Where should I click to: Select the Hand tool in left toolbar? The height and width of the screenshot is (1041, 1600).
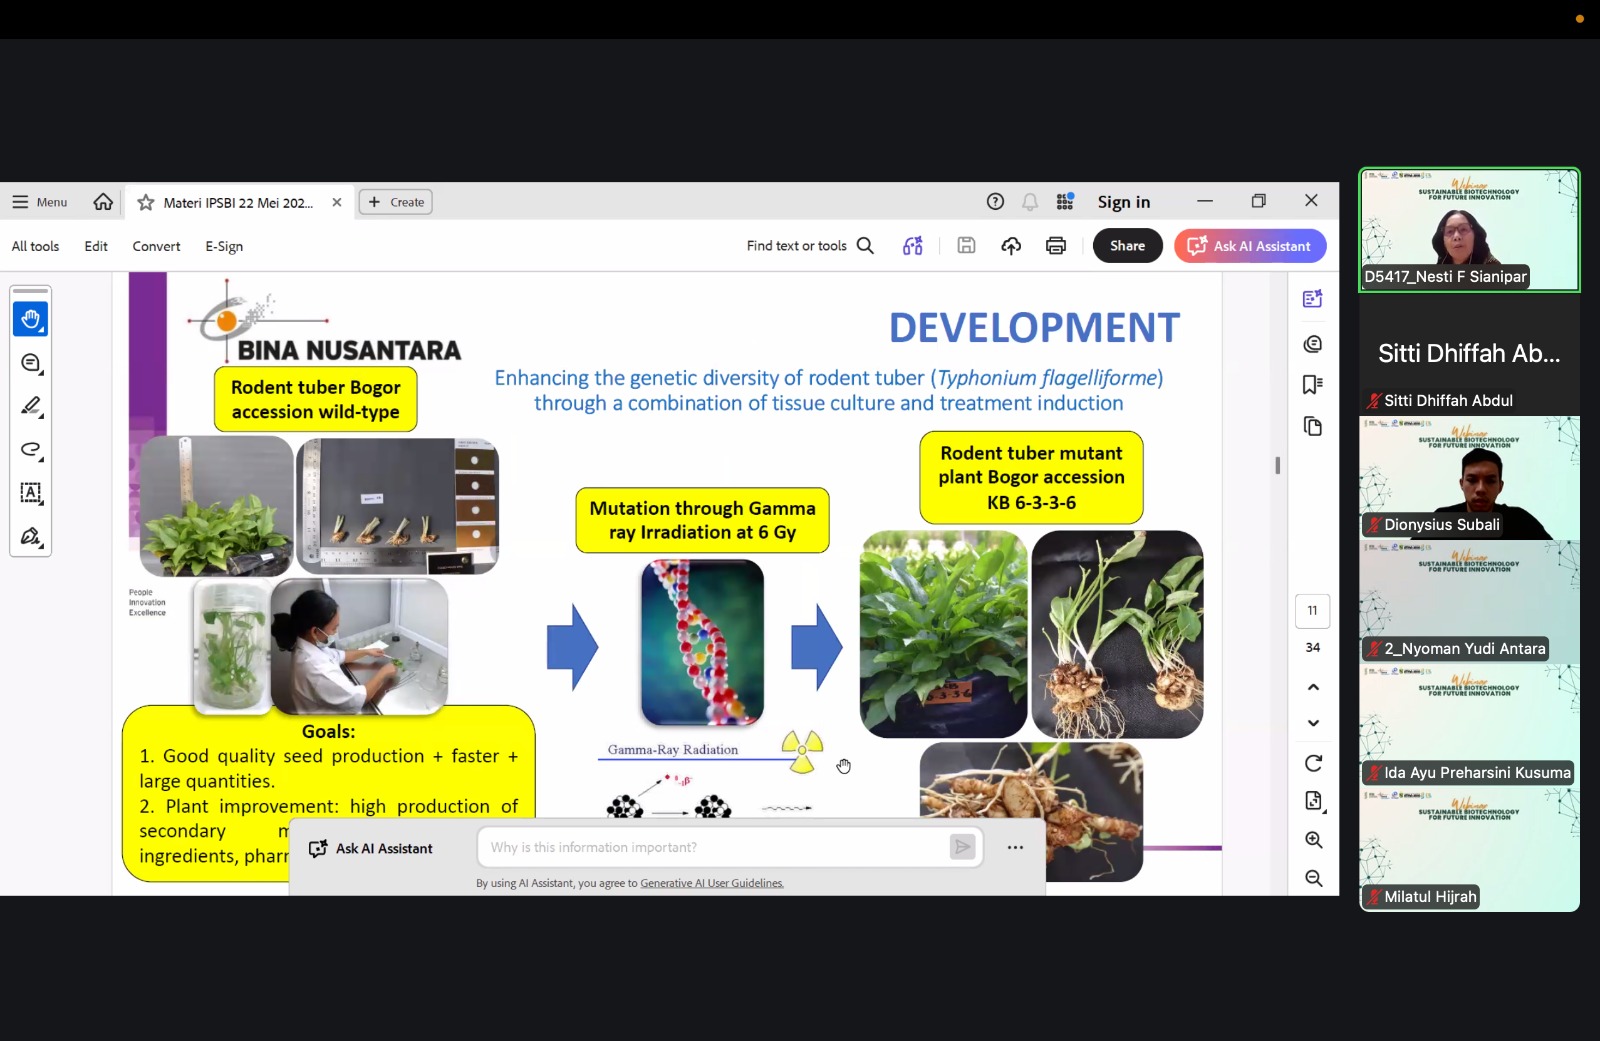pos(30,319)
